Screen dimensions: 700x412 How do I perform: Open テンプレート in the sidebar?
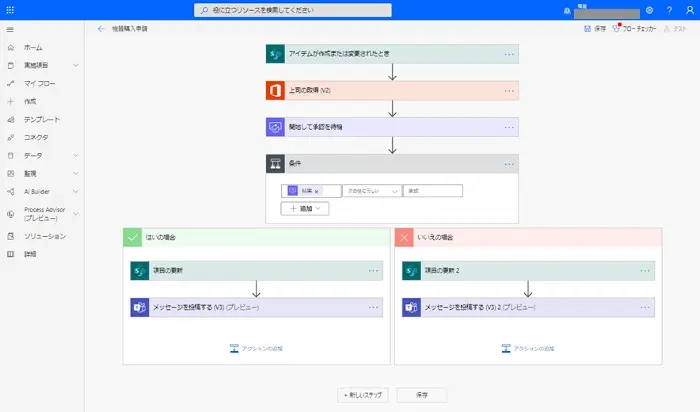[42, 120]
